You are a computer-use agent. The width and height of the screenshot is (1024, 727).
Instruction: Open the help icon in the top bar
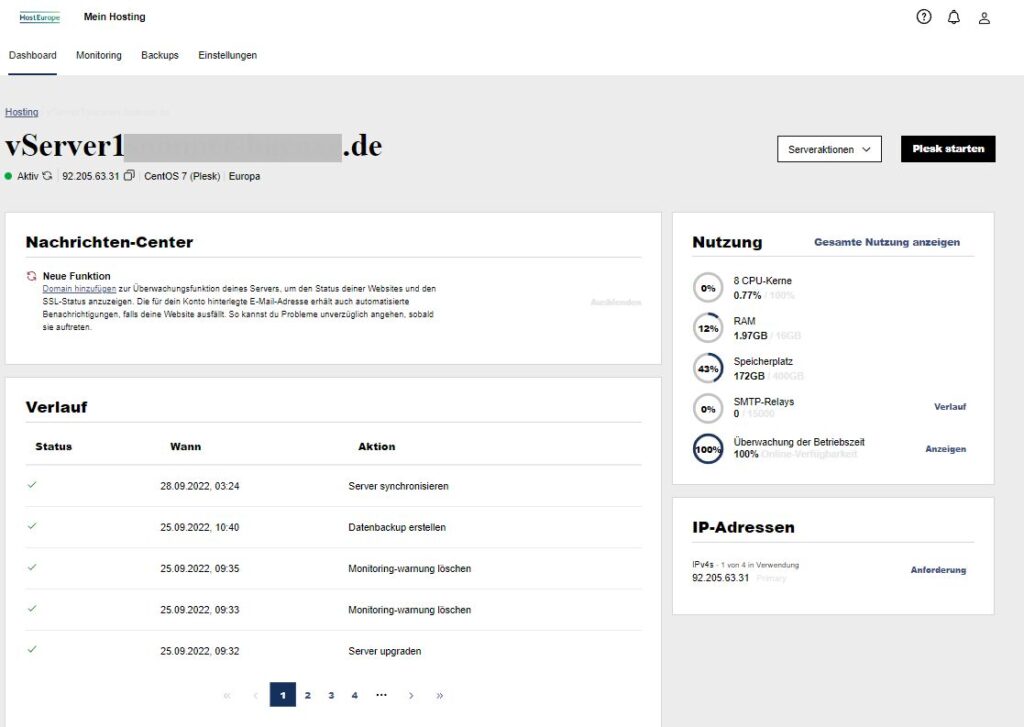[x=922, y=17]
